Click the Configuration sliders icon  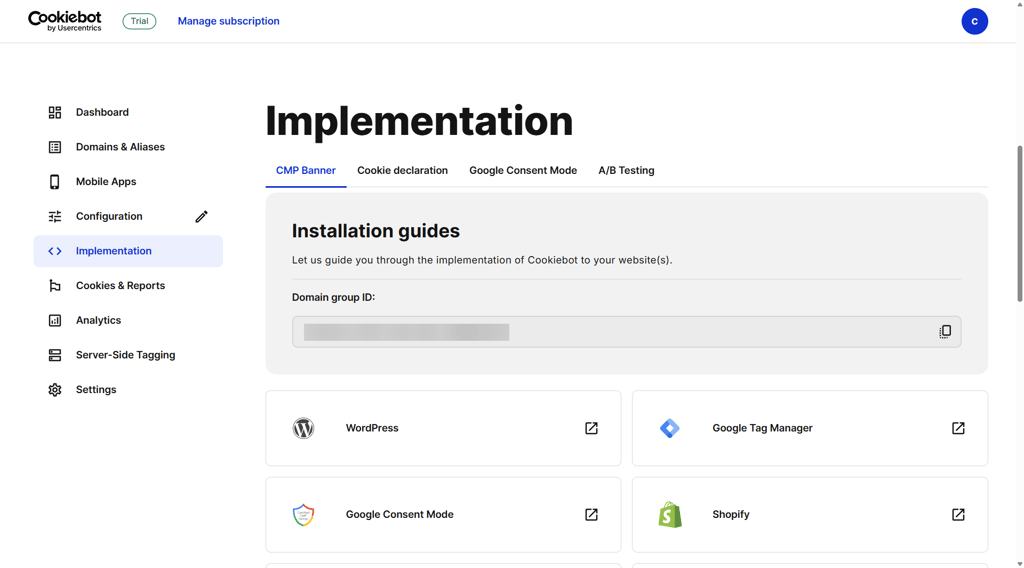[x=55, y=216]
